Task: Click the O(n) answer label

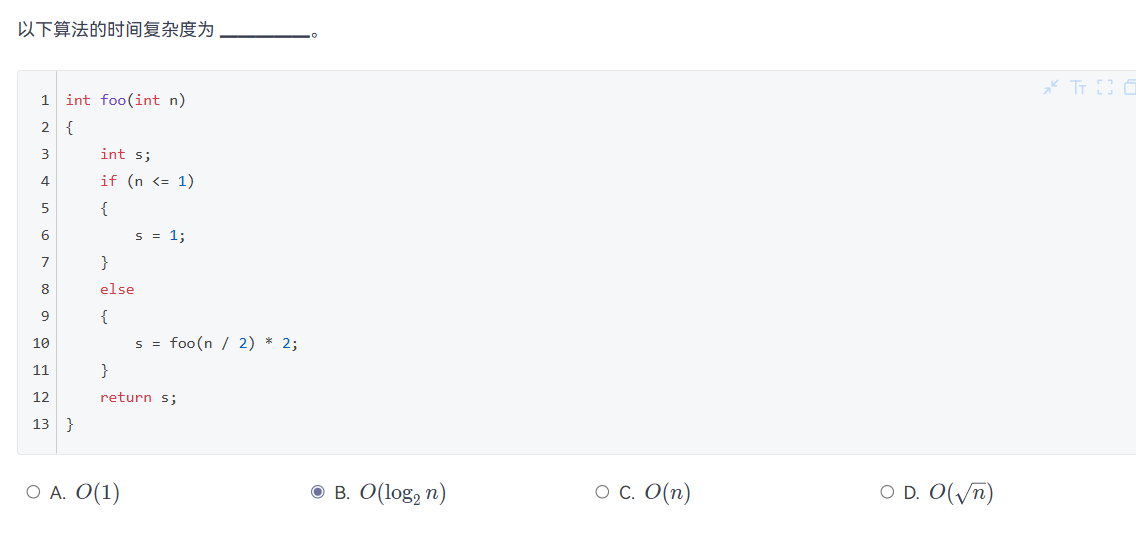Action: pos(667,493)
